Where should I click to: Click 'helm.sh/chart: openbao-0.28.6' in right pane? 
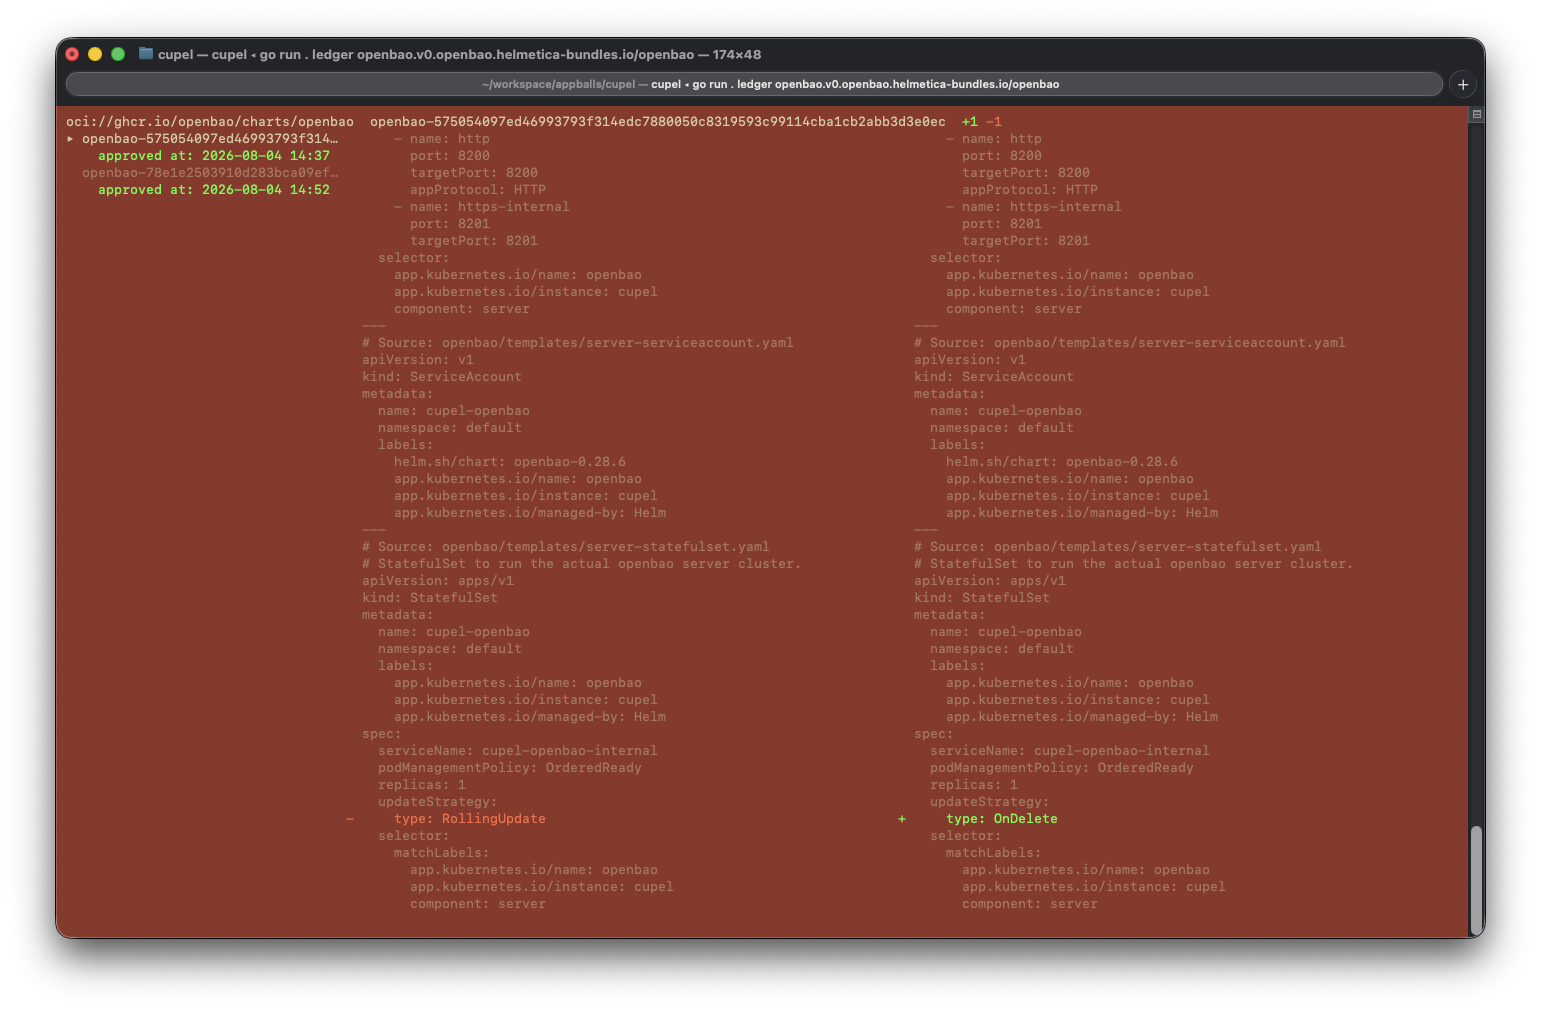point(1062,462)
